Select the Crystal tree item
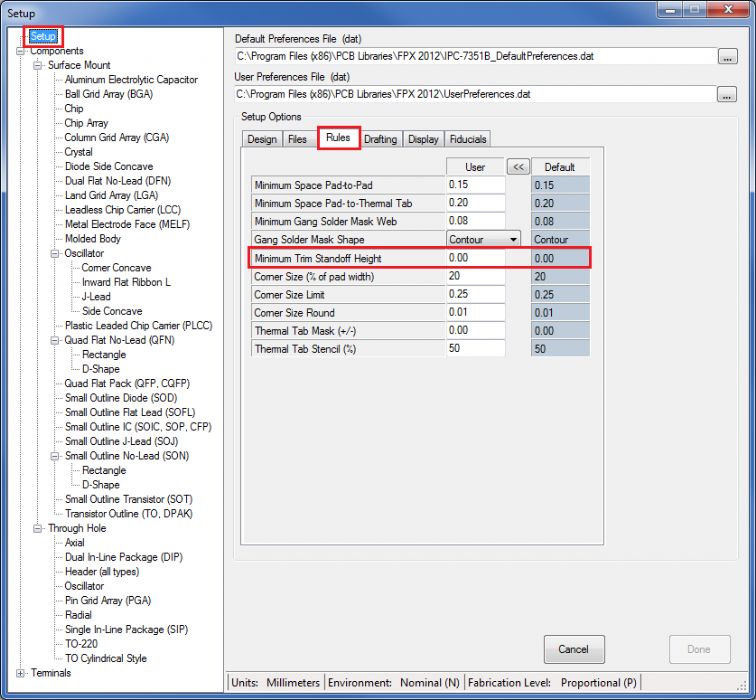The width and height of the screenshot is (756, 700). point(79,152)
